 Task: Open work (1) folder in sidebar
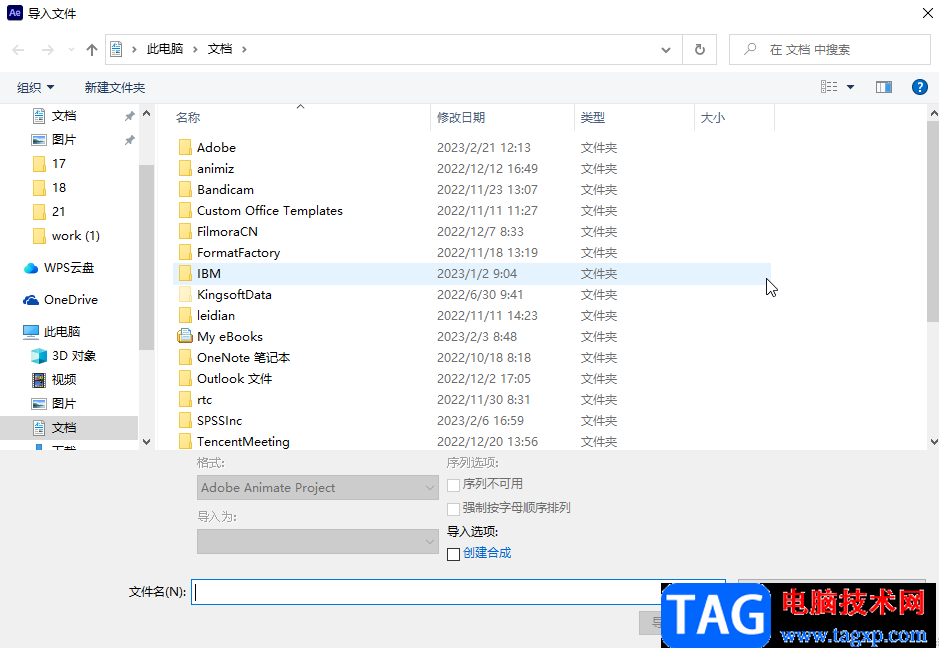[75, 235]
